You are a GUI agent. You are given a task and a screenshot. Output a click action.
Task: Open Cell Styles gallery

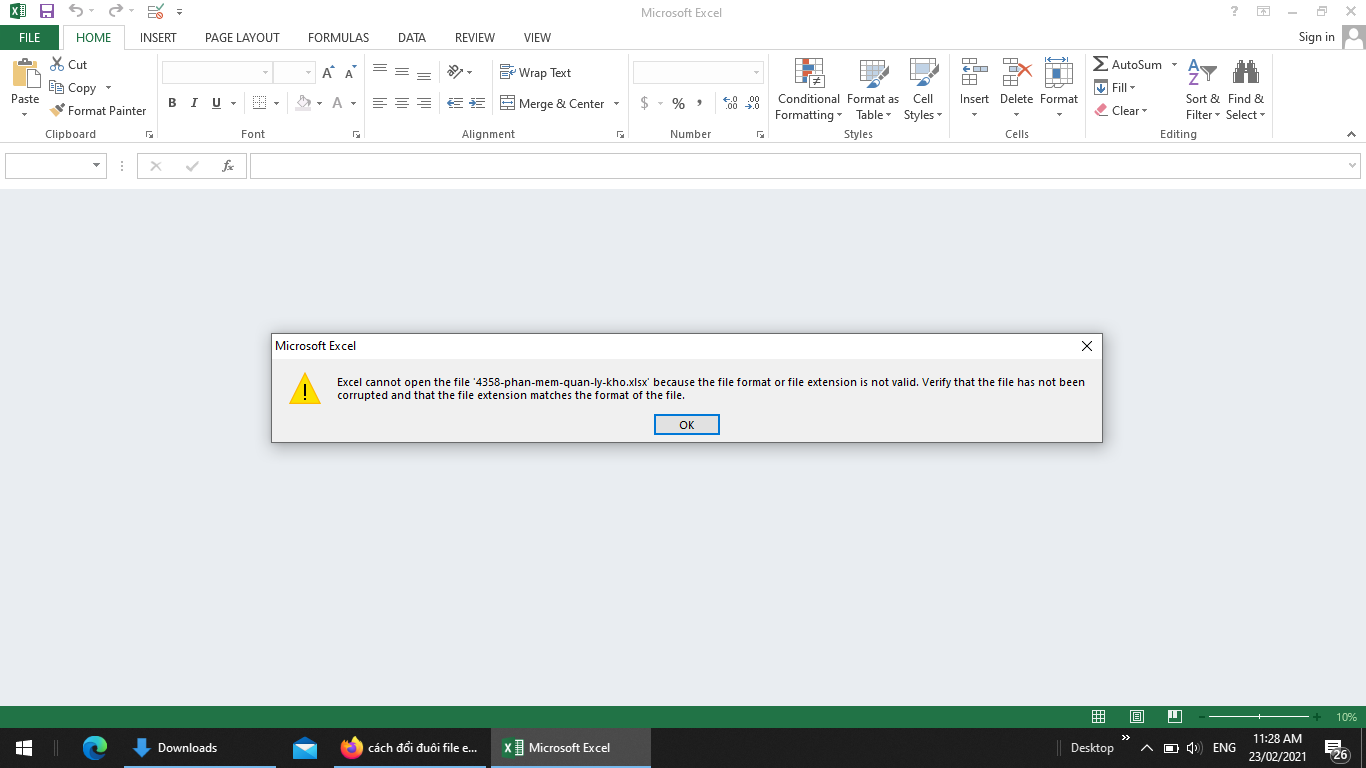pyautogui.click(x=923, y=89)
